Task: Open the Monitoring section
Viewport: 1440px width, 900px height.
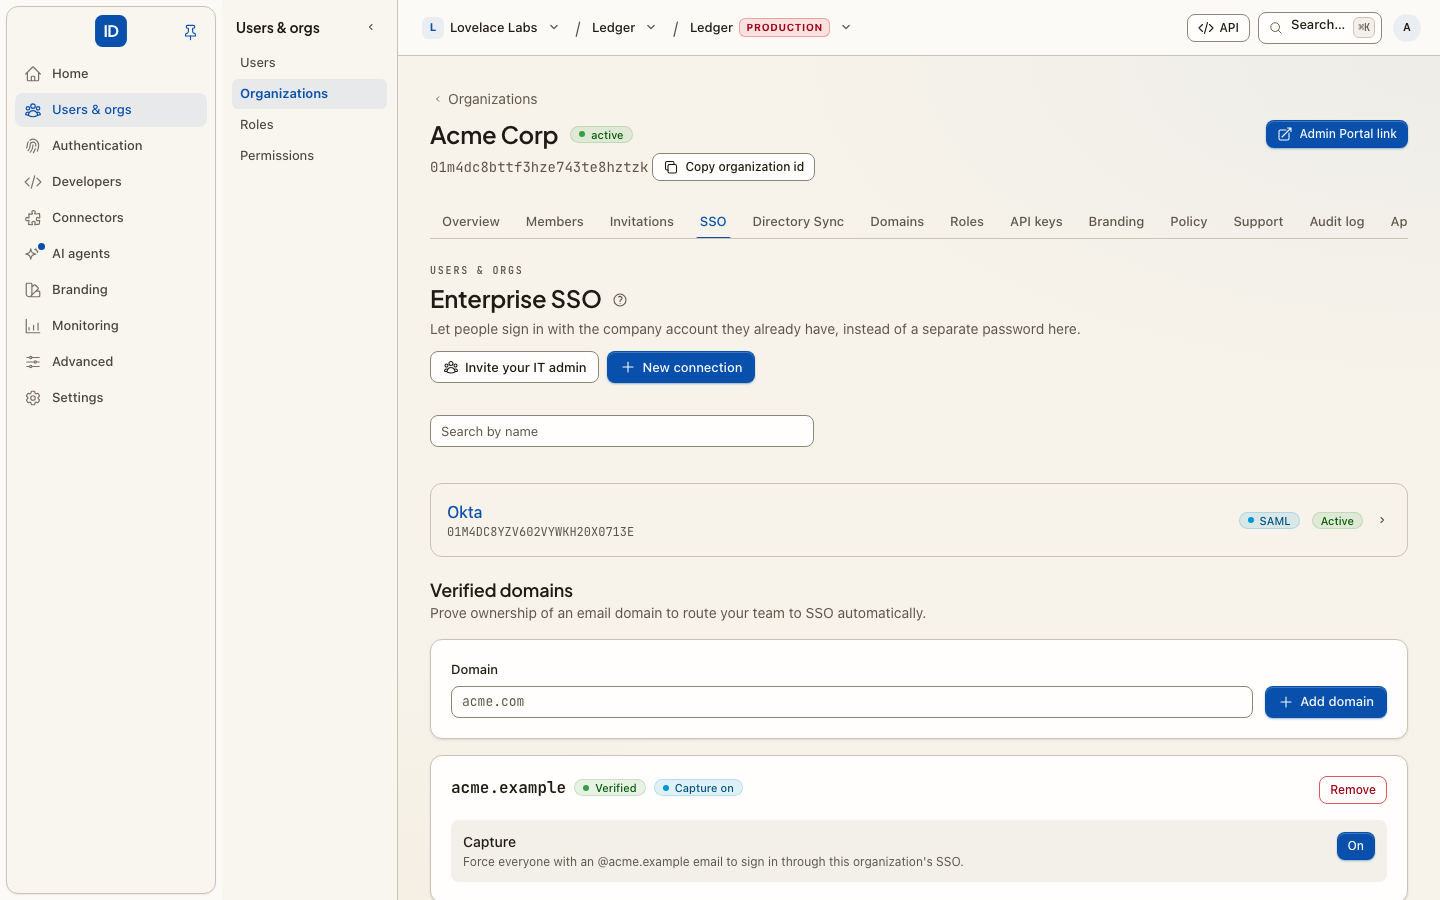Action: (x=111, y=326)
